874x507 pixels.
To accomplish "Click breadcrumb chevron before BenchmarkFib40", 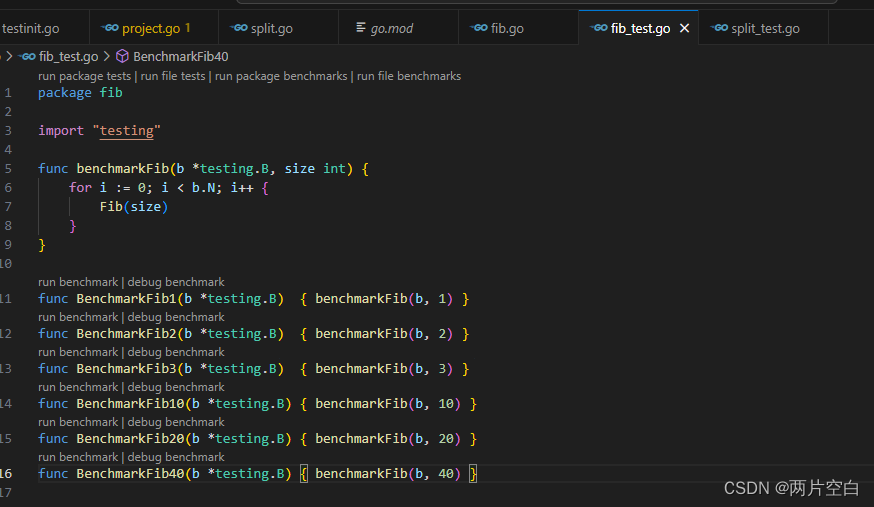I will (x=106, y=56).
